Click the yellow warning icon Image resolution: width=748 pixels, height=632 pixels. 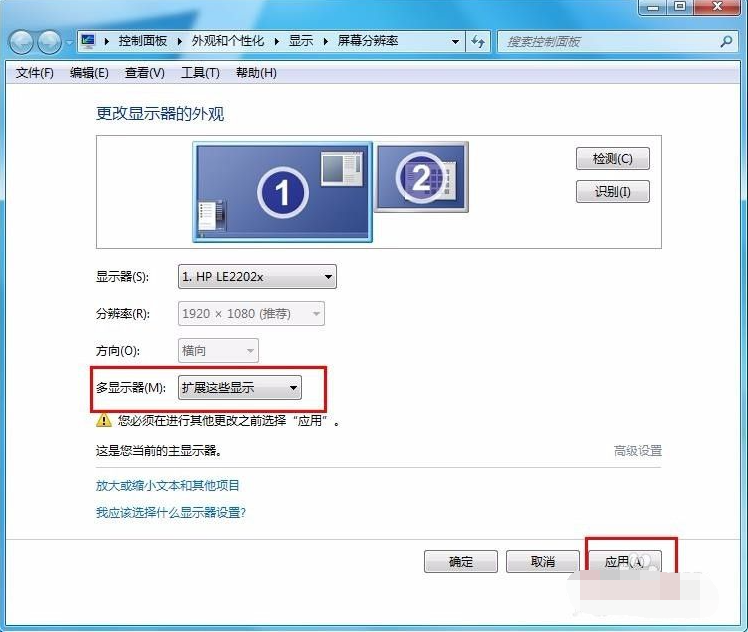point(104,421)
